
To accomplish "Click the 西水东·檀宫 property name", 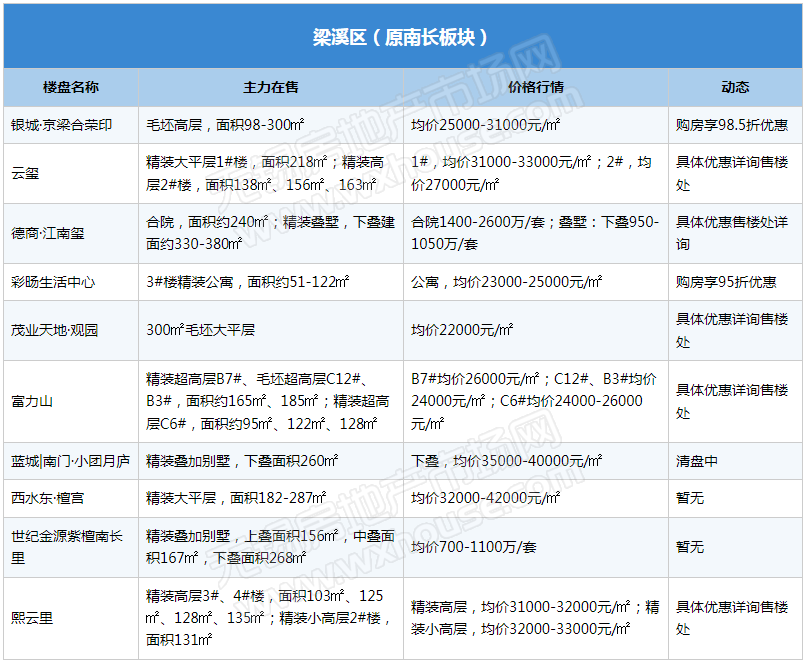I will 48,497.
